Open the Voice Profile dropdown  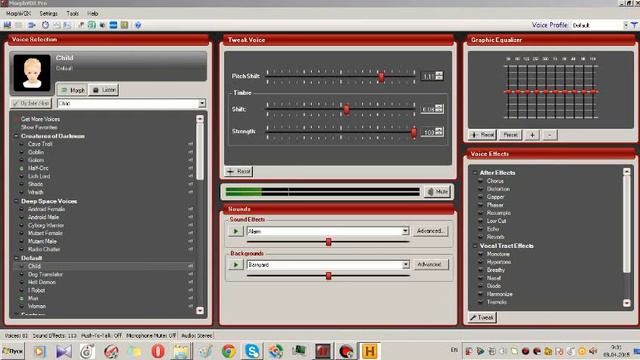coord(626,25)
